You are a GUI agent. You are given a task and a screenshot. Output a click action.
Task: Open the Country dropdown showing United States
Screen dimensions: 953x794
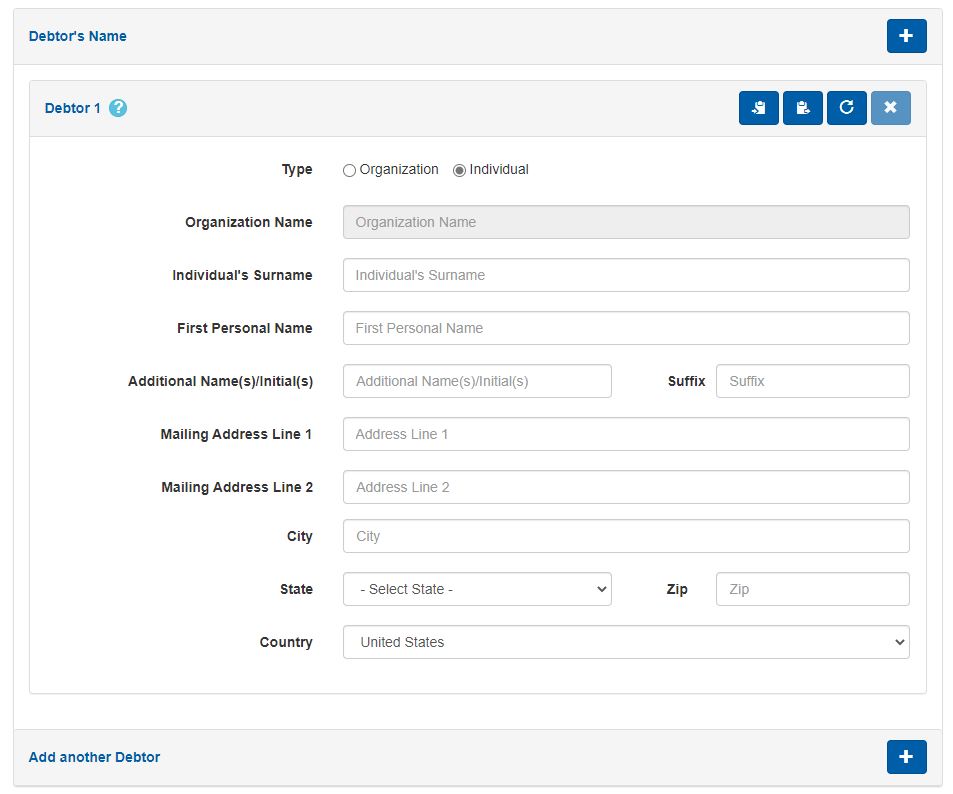625,642
